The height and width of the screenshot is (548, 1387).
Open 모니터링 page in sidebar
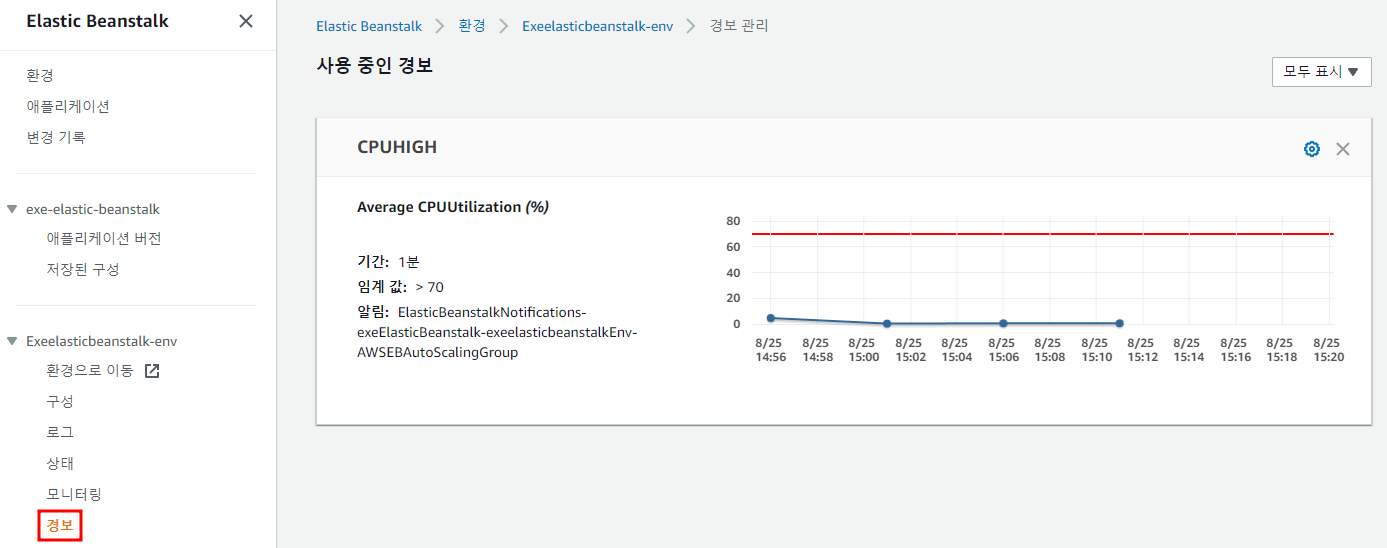point(74,494)
